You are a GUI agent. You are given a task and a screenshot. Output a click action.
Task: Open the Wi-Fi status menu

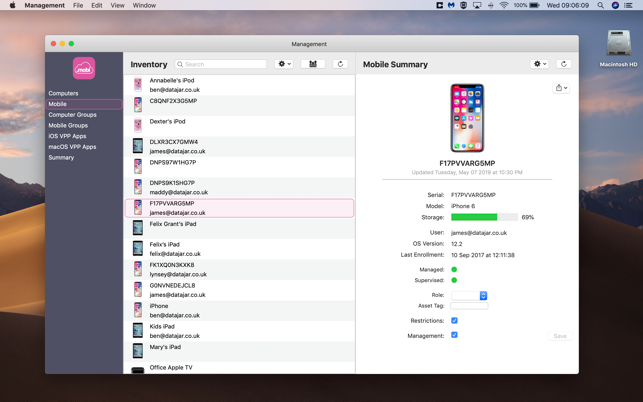click(x=504, y=5)
